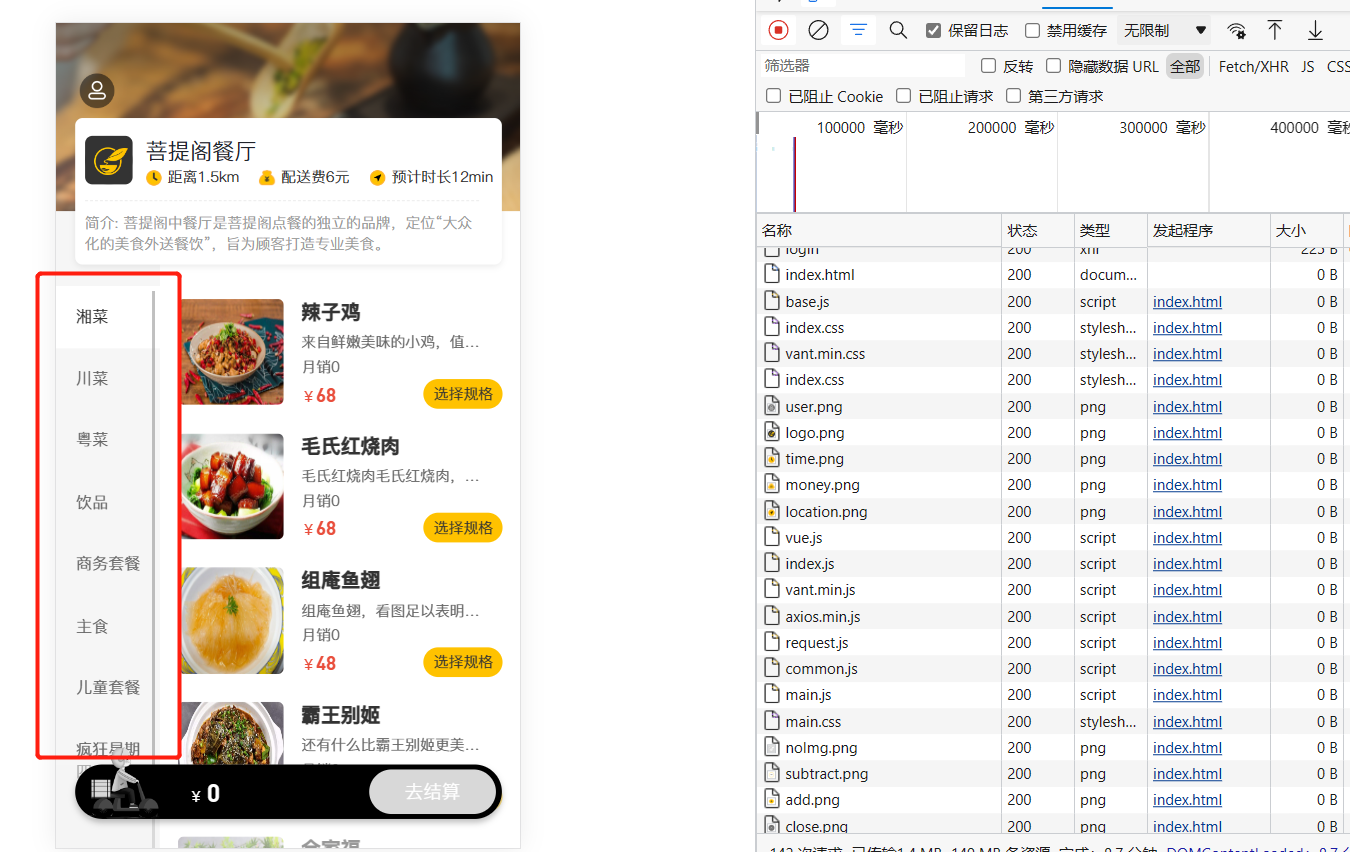1350x852 pixels.
Task: Stop recording network log (red button)
Action: (x=778, y=30)
